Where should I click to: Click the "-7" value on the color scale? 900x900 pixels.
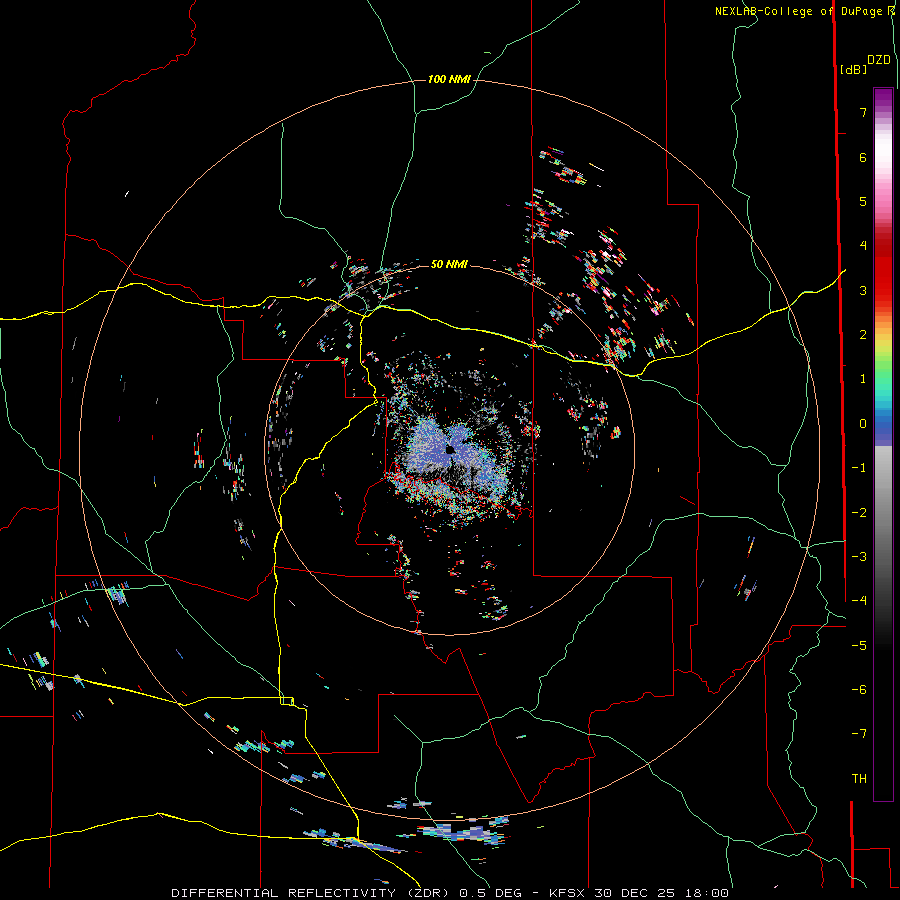859,734
